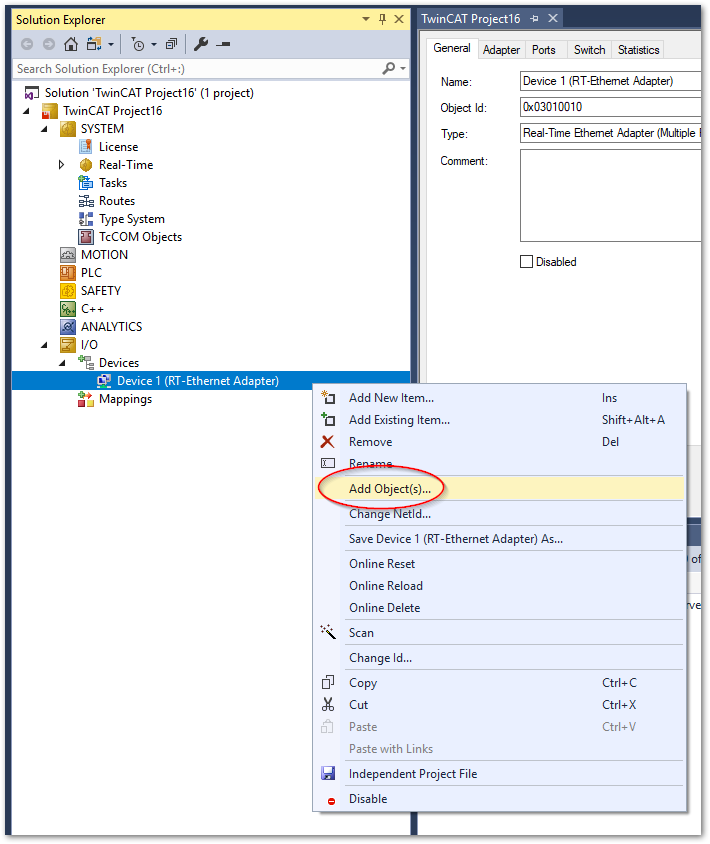Click the Pending Changes Filter clock icon
The width and height of the screenshot is (710, 844).
(x=138, y=44)
